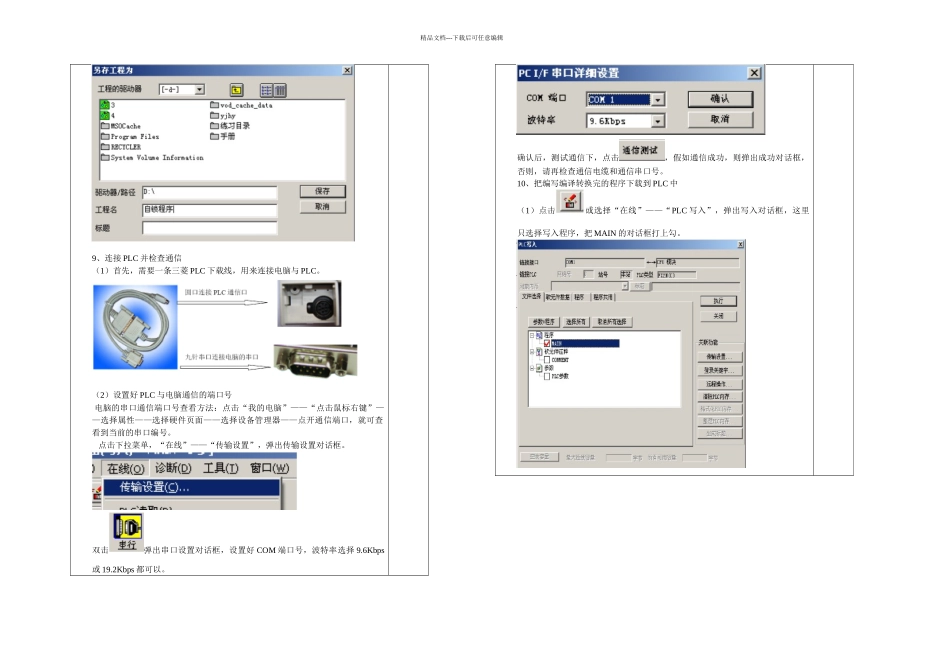Click the 取消所有选择 button
The width and height of the screenshot is (950, 672).
612,322
